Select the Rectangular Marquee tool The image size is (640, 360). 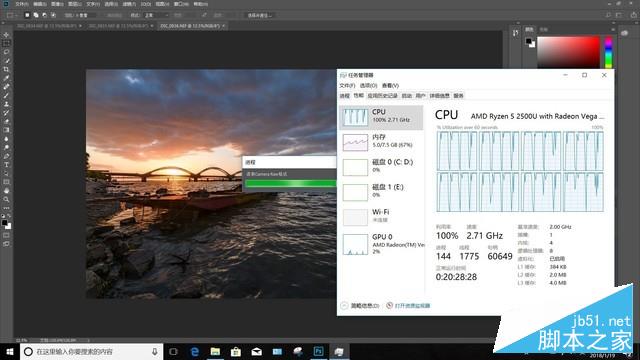click(x=6, y=44)
